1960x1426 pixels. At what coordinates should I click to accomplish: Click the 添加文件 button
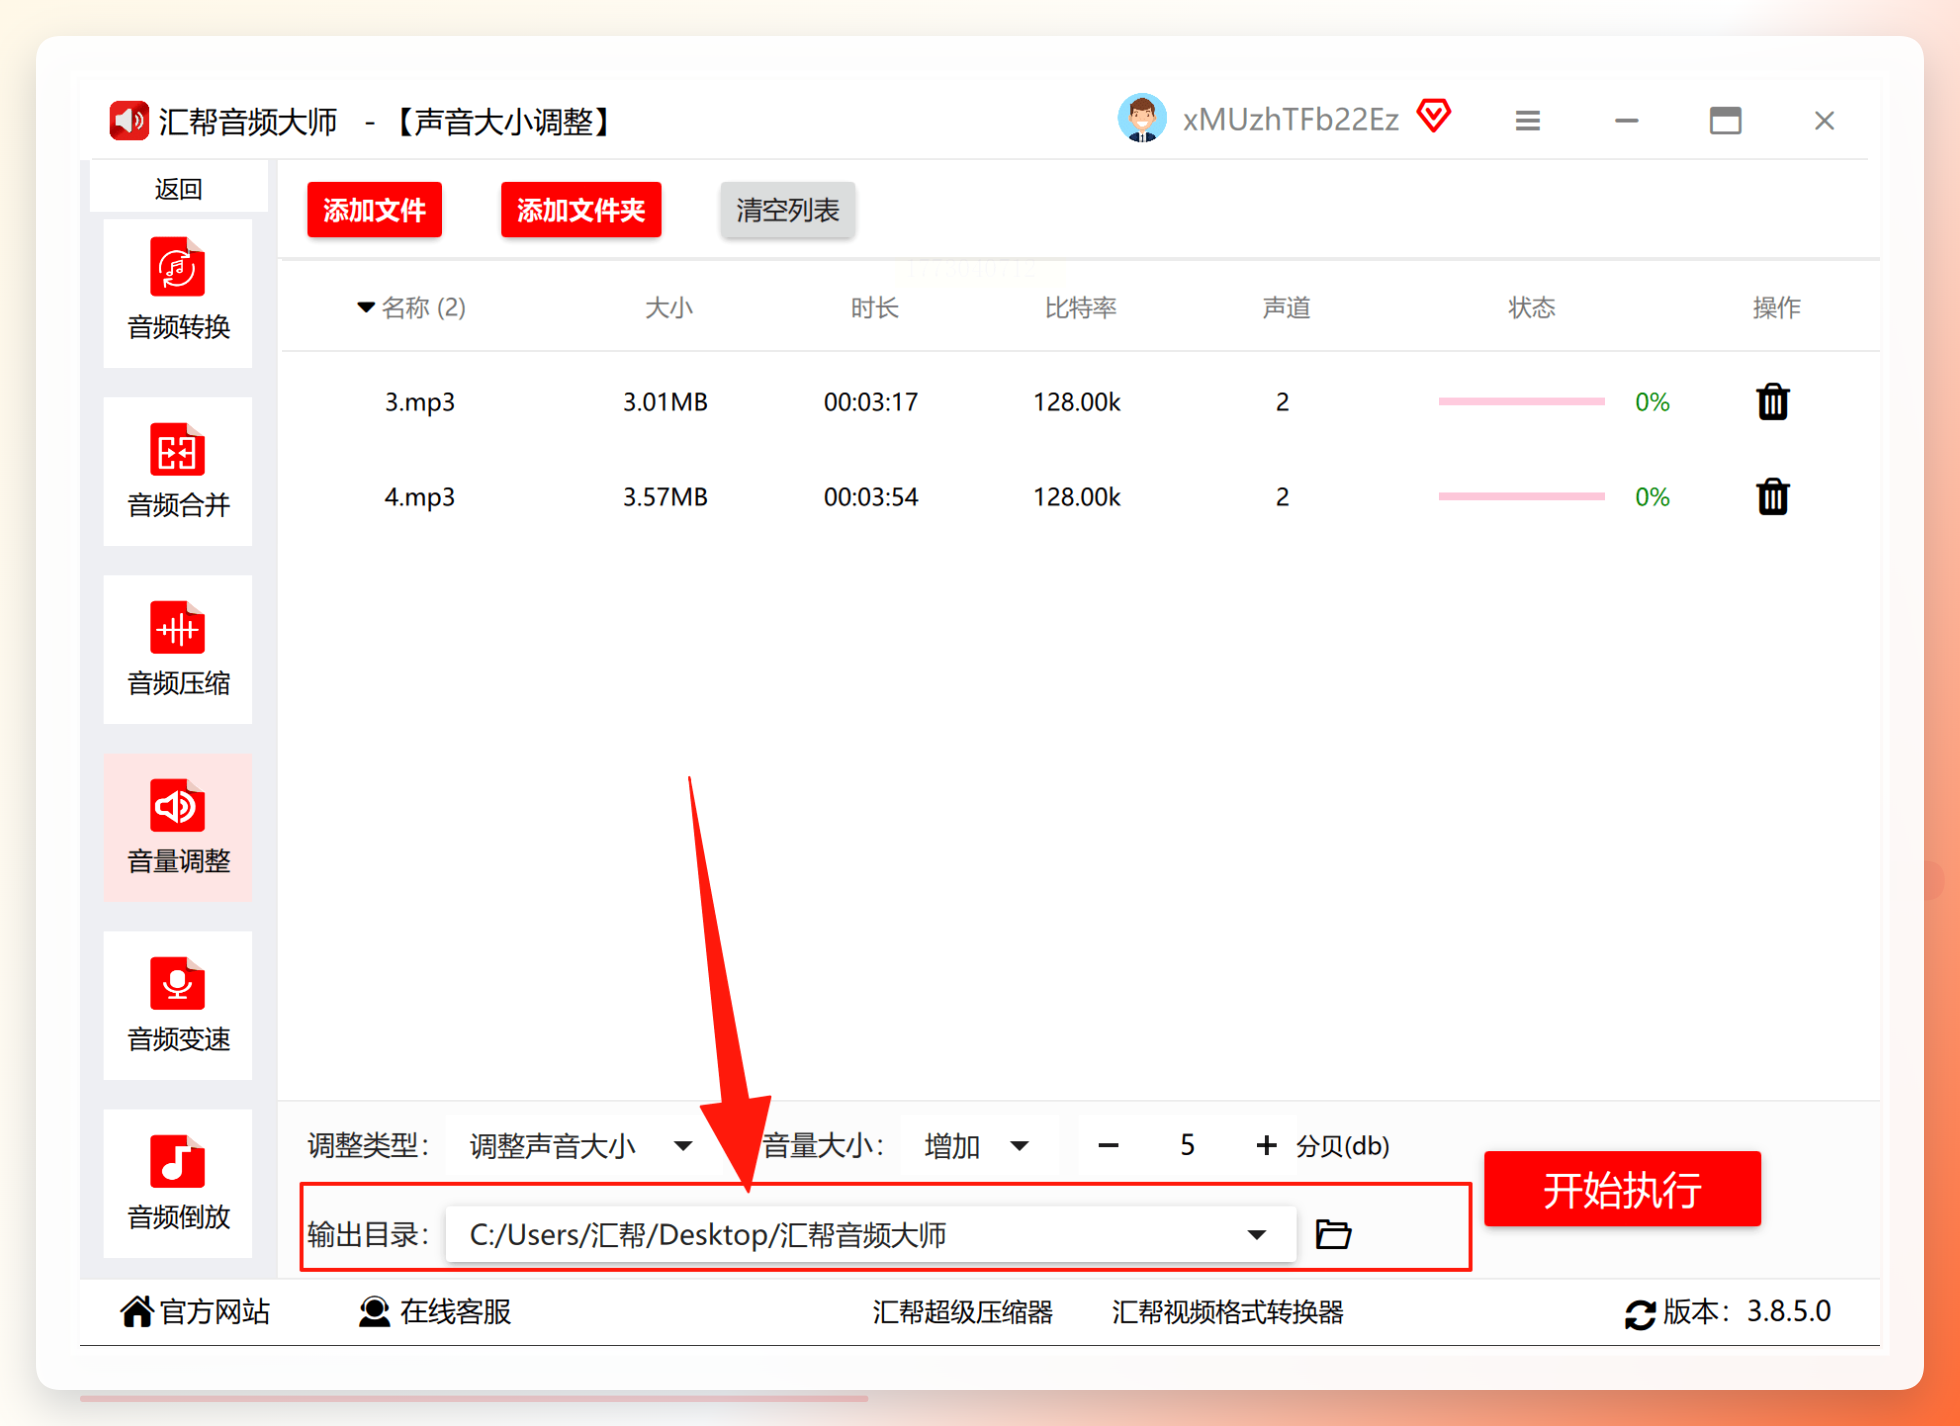(x=374, y=210)
